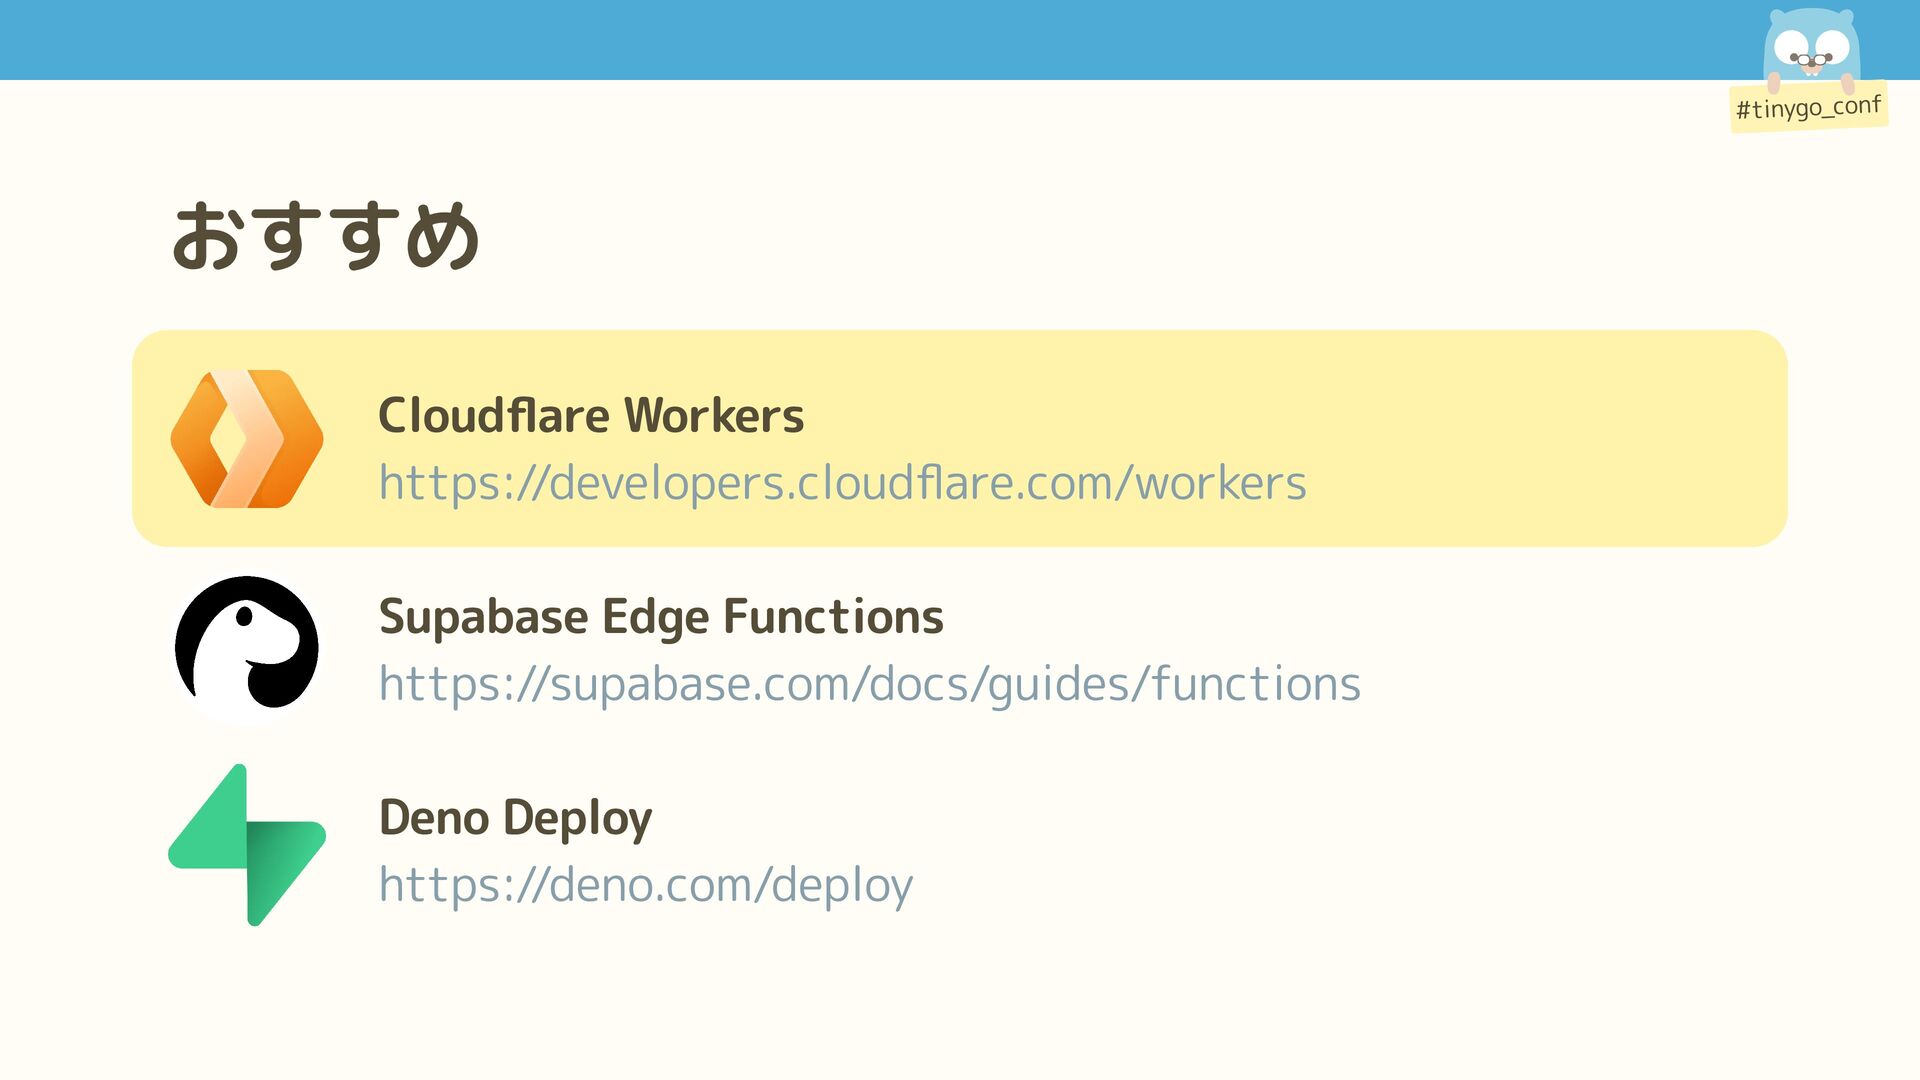Open the supabase.com/docs/guides/functions link

coord(869,684)
